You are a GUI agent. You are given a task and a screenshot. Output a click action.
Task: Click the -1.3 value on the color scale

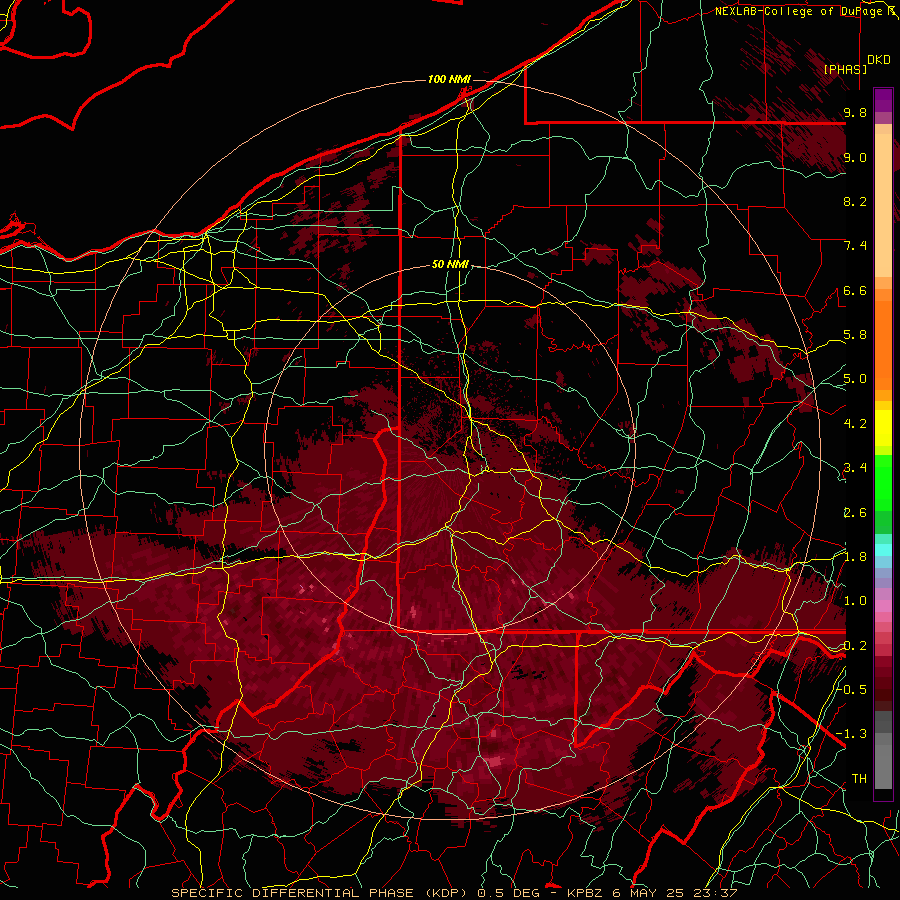point(852,734)
